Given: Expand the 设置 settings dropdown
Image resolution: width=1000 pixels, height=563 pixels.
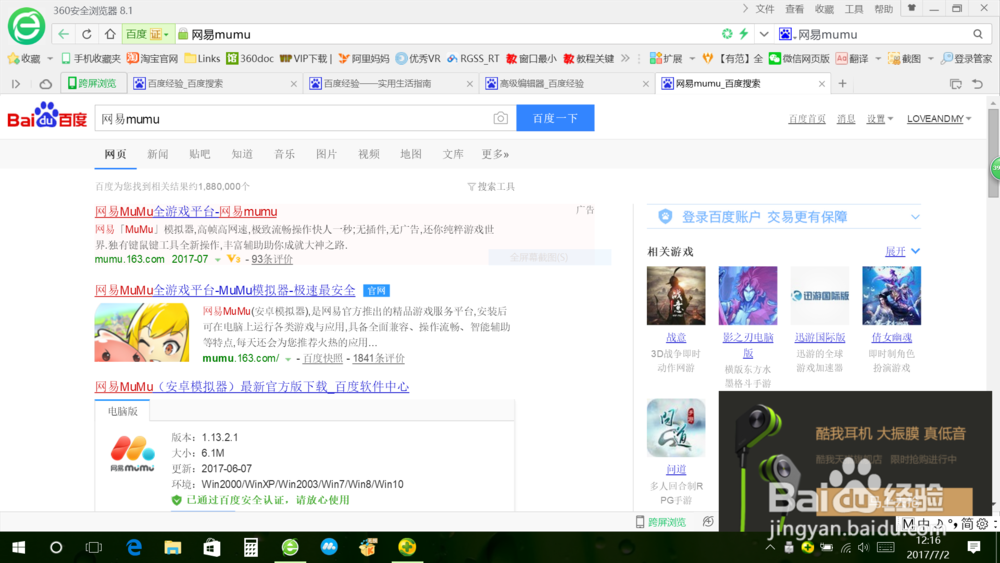Looking at the screenshot, I should (879, 119).
